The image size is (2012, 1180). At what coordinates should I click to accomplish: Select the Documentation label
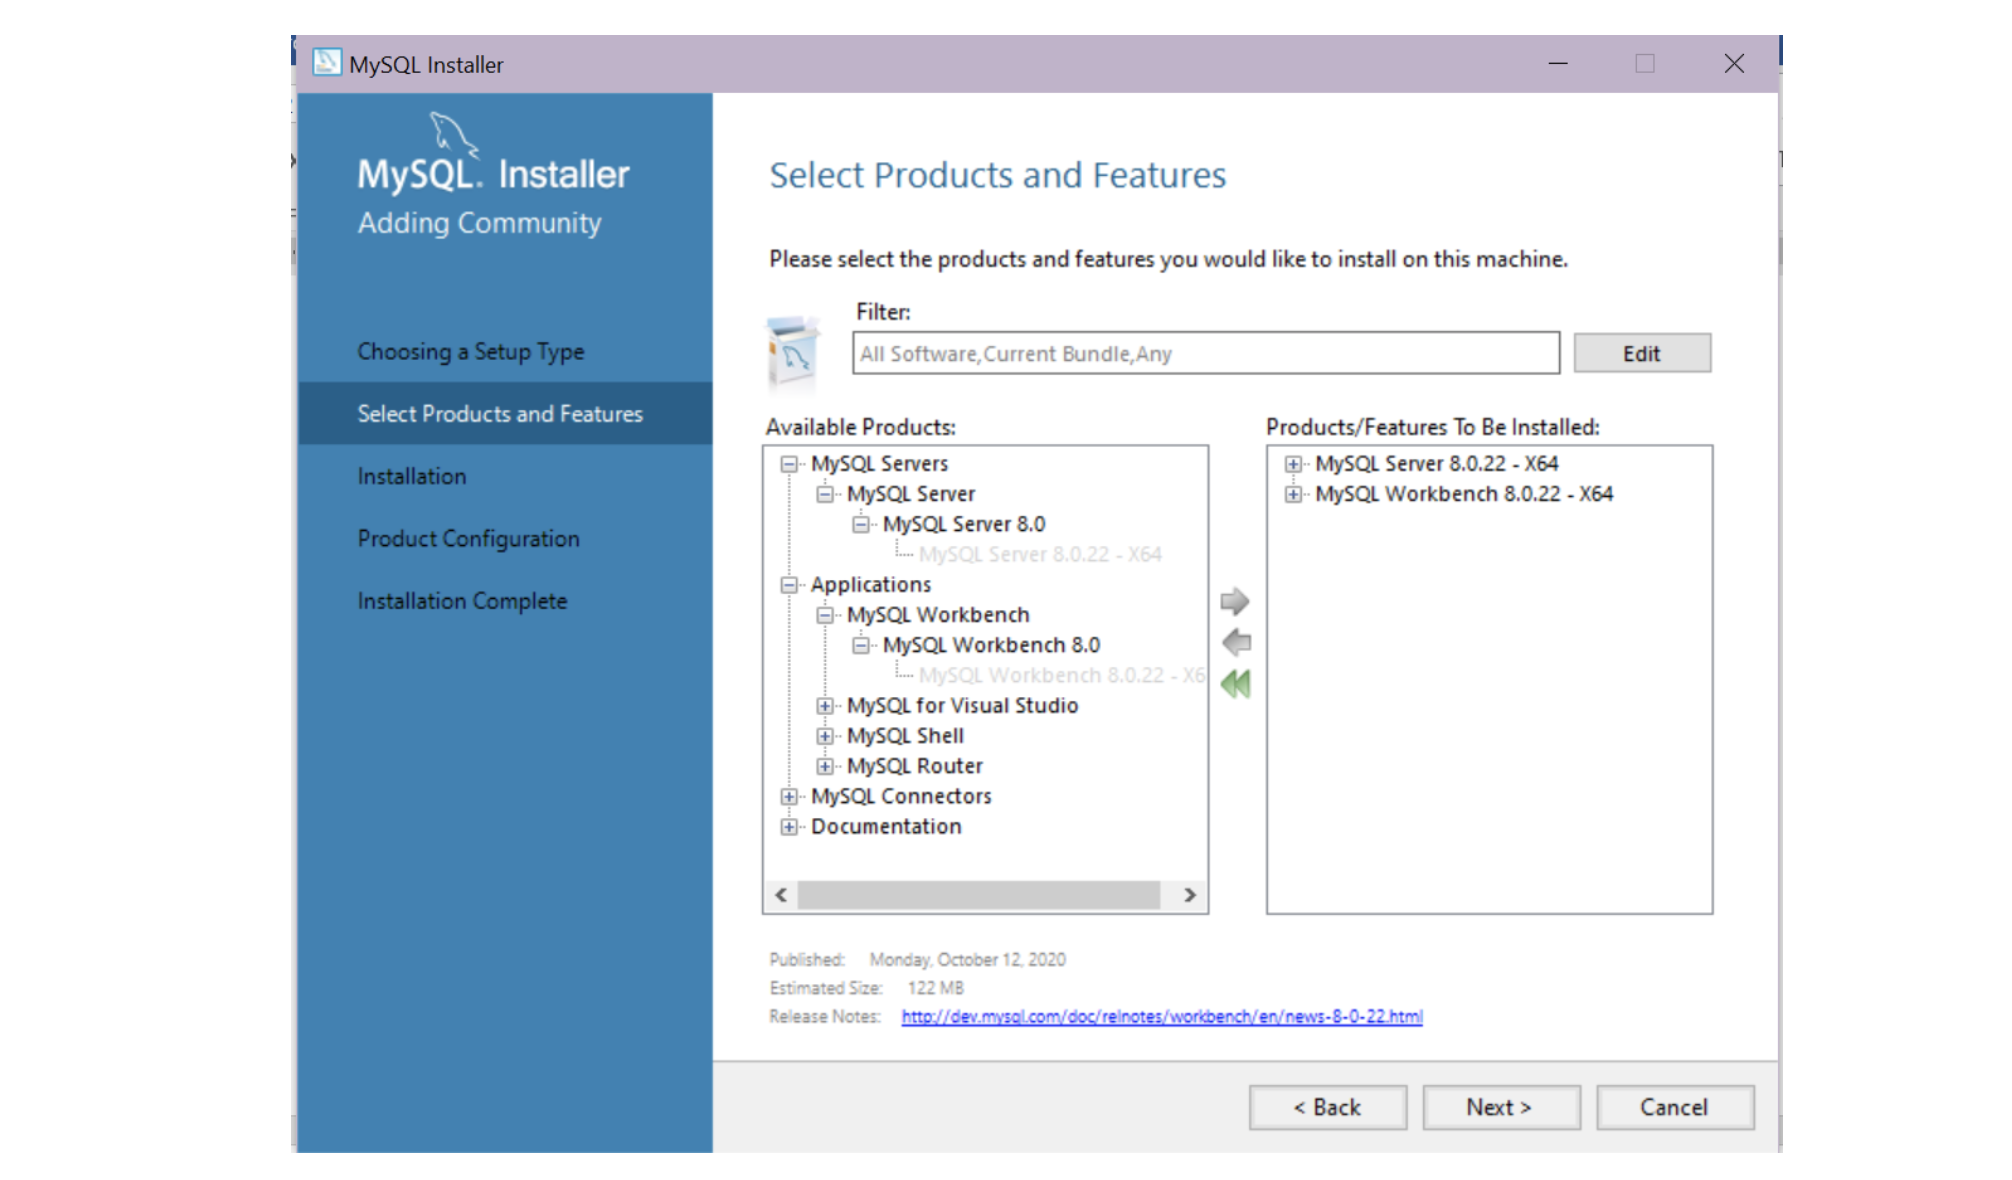[886, 827]
